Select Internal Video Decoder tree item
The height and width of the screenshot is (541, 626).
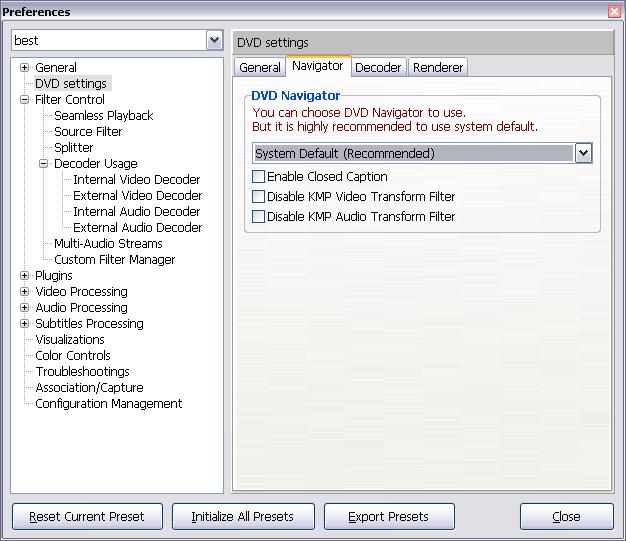[x=136, y=180]
